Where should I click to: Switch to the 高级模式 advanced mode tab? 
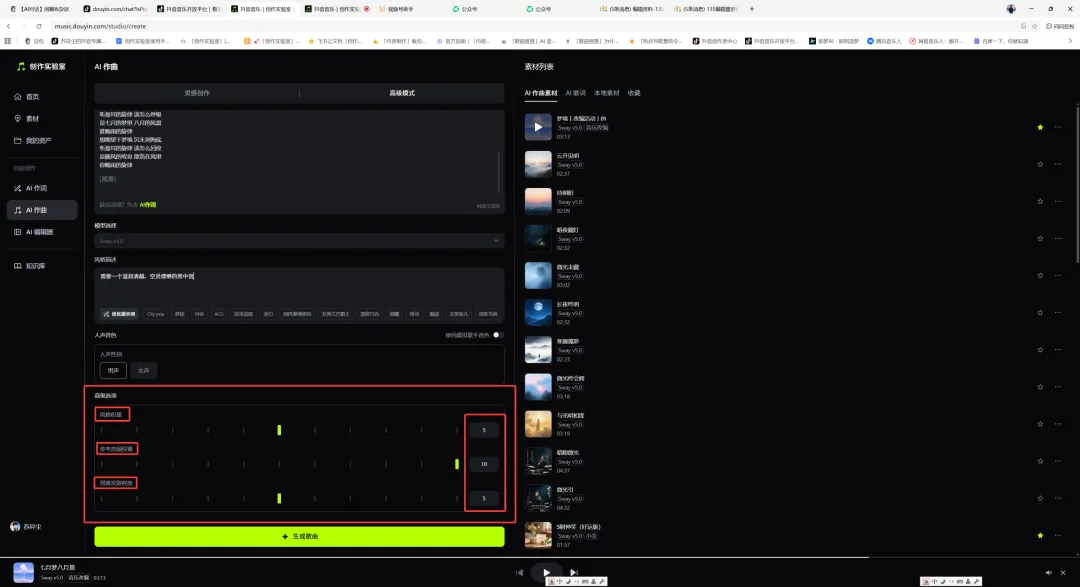(x=402, y=93)
